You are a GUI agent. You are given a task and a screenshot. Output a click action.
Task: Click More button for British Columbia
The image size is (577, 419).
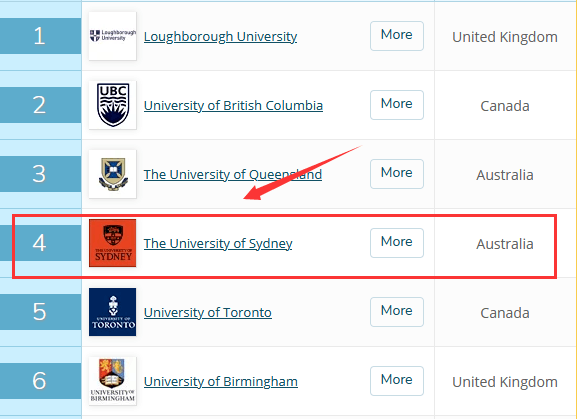[397, 105]
